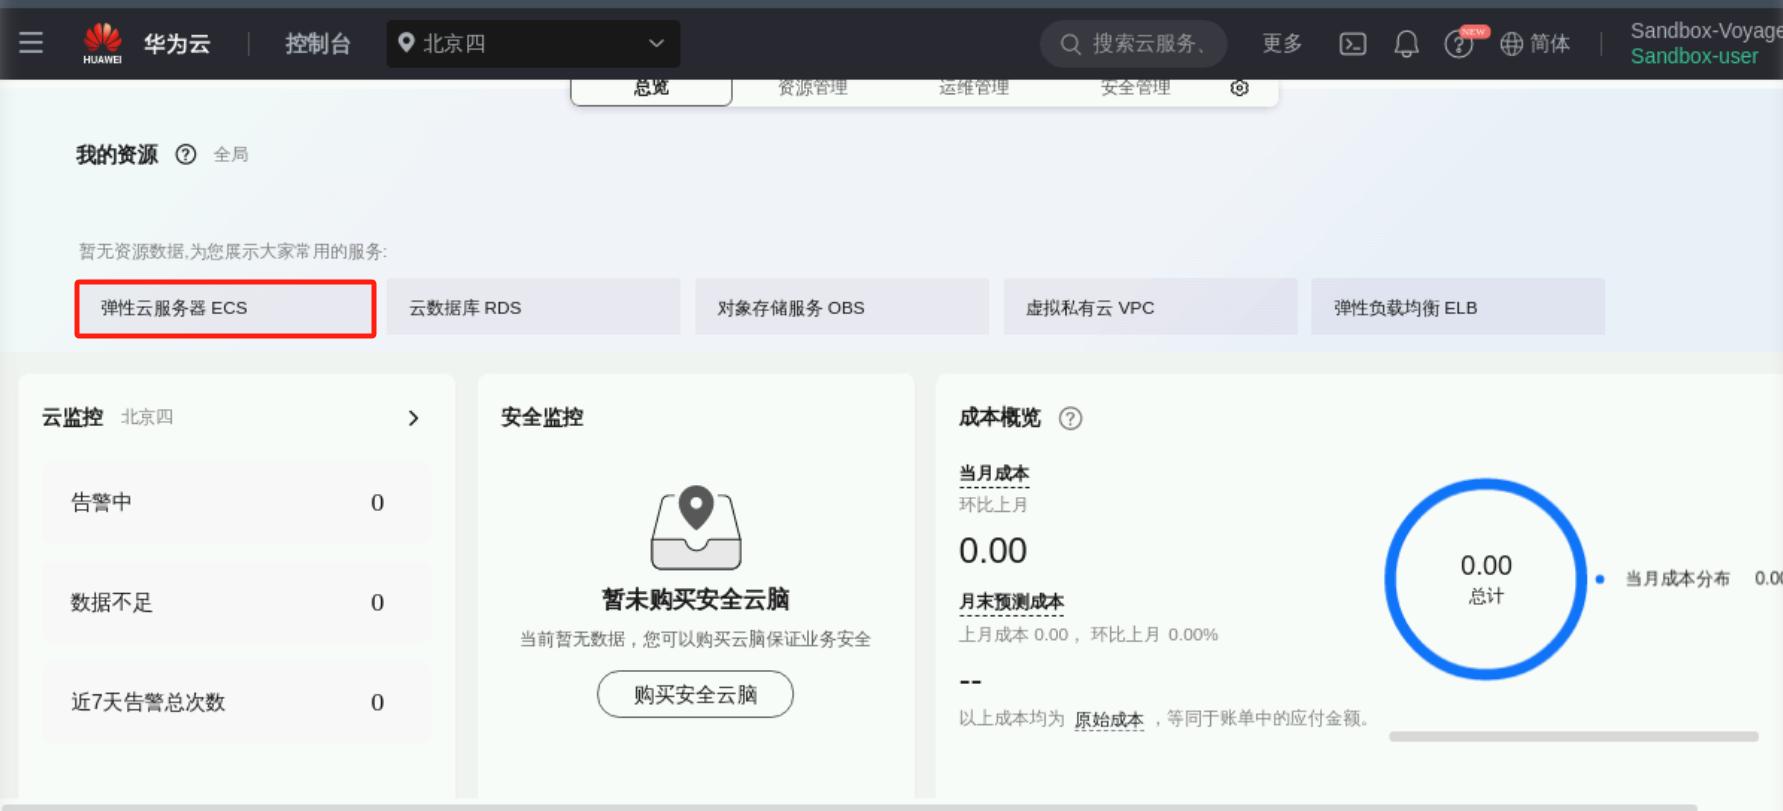Viewport: 1783px width, 811px height.
Task: Expand 云监控 panel with chevron arrow
Action: tap(414, 418)
